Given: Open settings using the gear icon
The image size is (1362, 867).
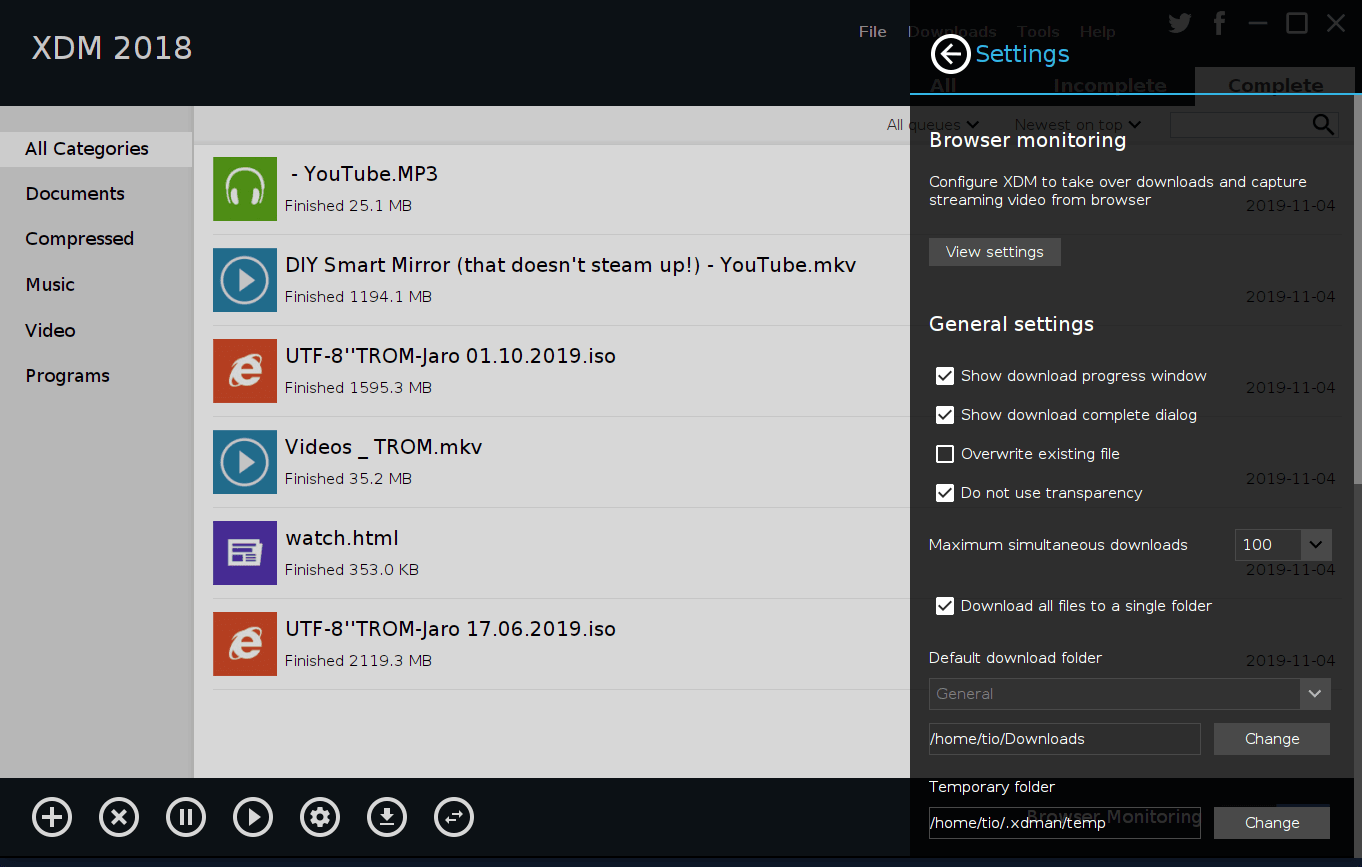Looking at the screenshot, I should 320,817.
